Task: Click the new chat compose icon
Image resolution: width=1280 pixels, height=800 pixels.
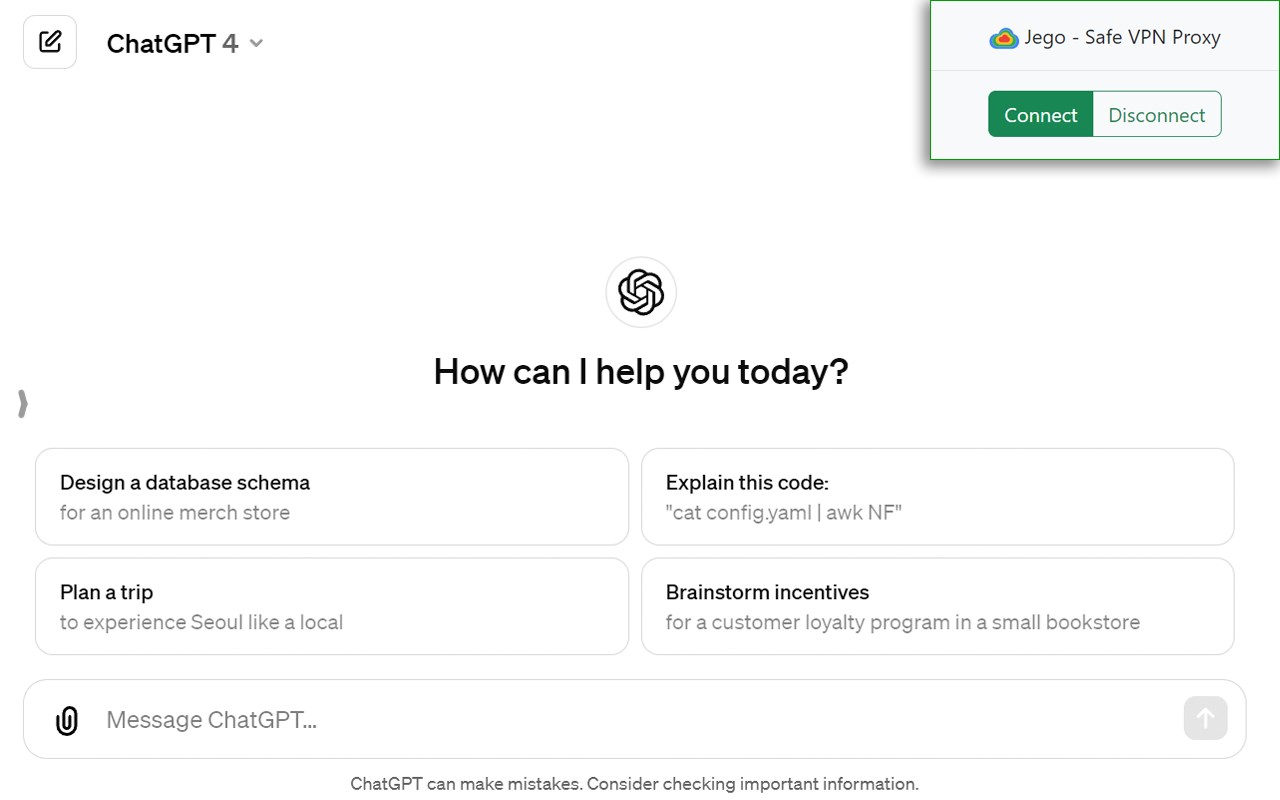Action: pyautogui.click(x=50, y=42)
